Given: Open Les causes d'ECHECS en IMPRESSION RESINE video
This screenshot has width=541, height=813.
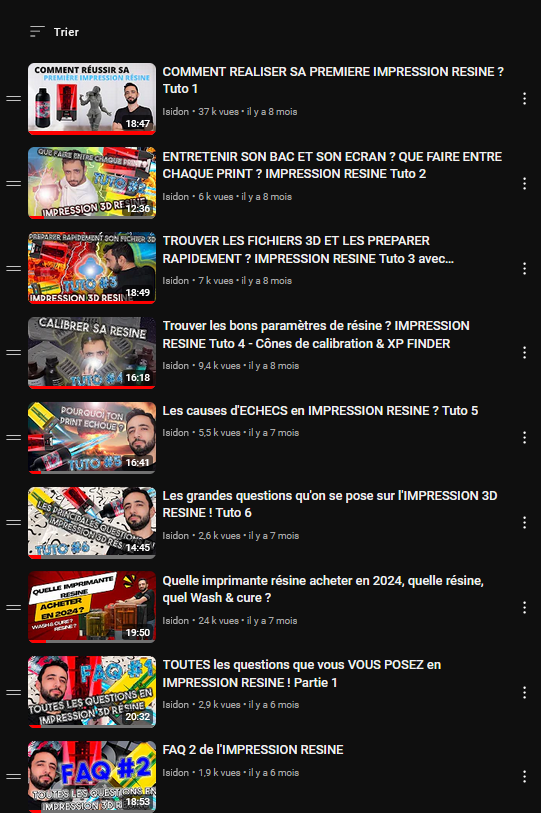Looking at the screenshot, I should [320, 411].
